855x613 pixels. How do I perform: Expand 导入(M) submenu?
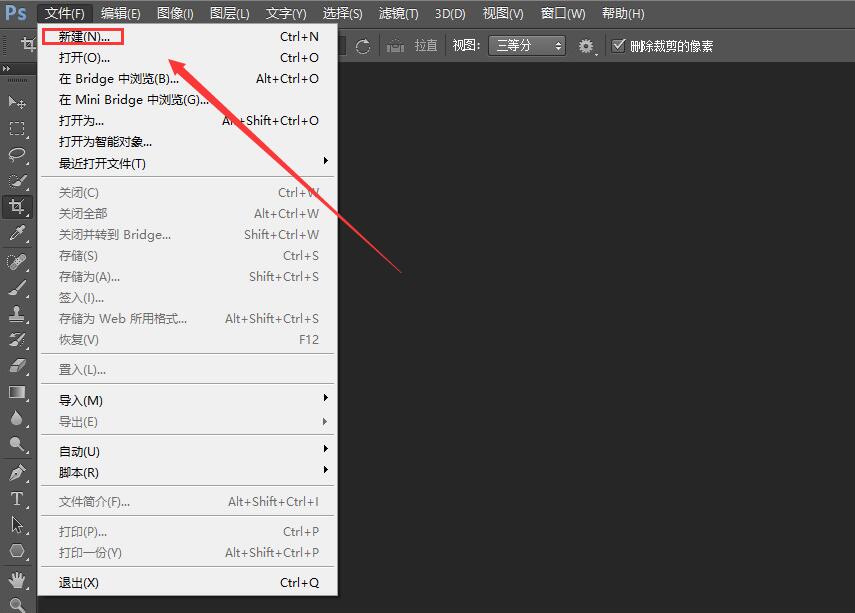pos(188,400)
